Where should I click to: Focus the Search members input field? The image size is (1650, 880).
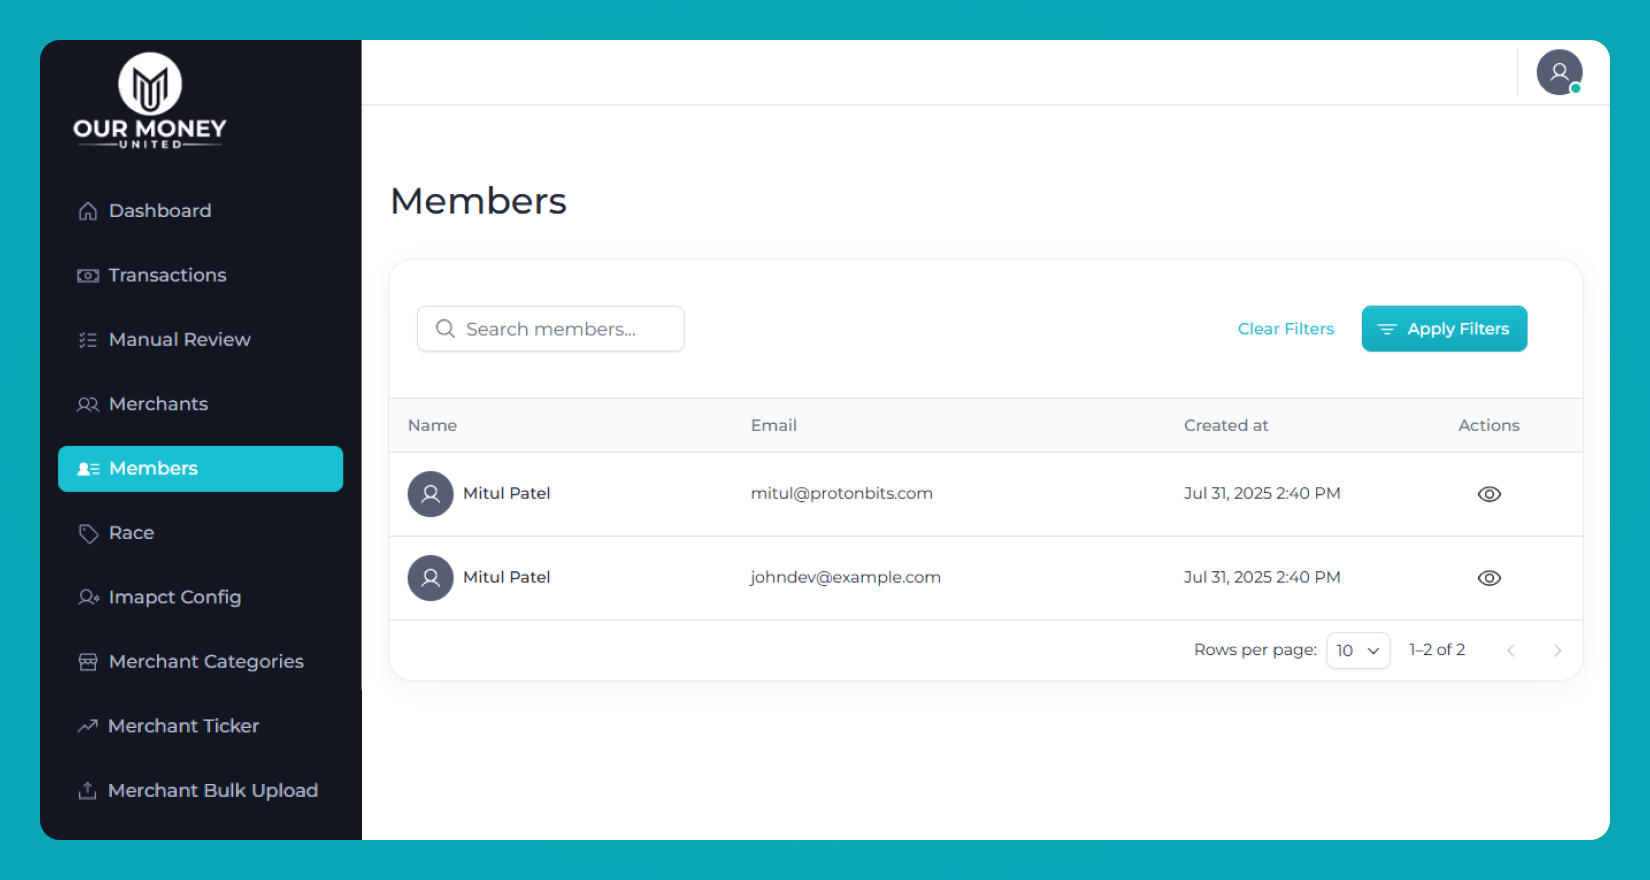(560, 329)
